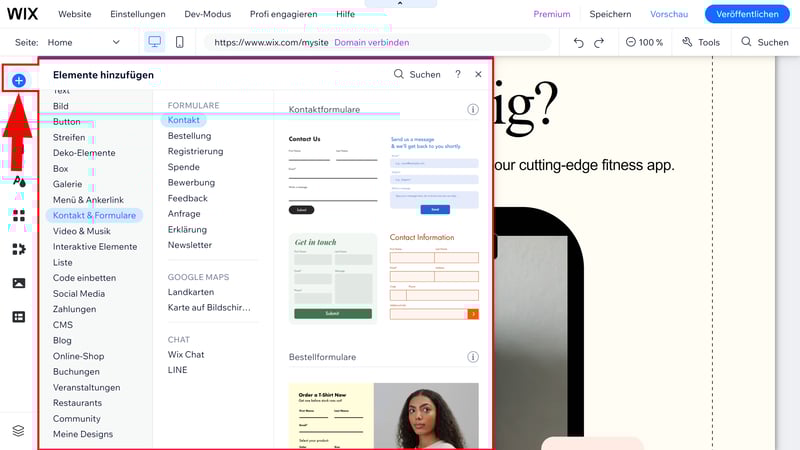Open the Einstellungen menu
This screenshot has width=800, height=450.
pyautogui.click(x=138, y=14)
